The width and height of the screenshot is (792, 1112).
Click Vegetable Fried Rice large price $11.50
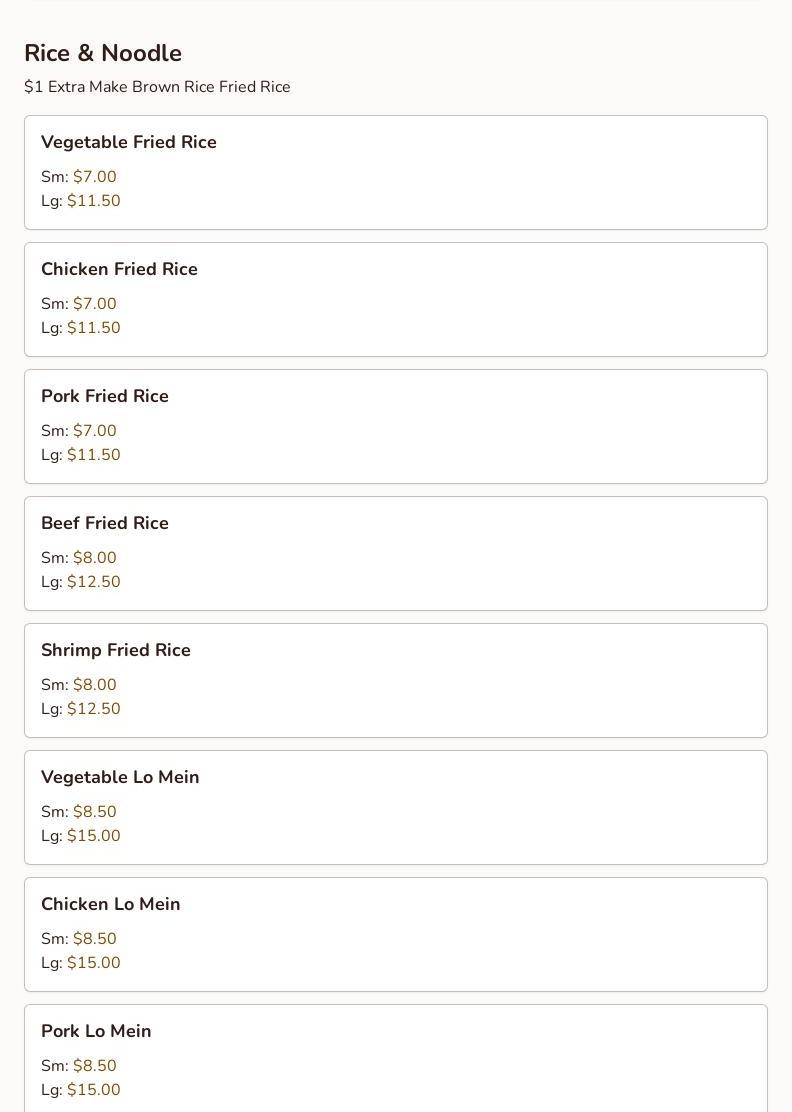point(93,201)
